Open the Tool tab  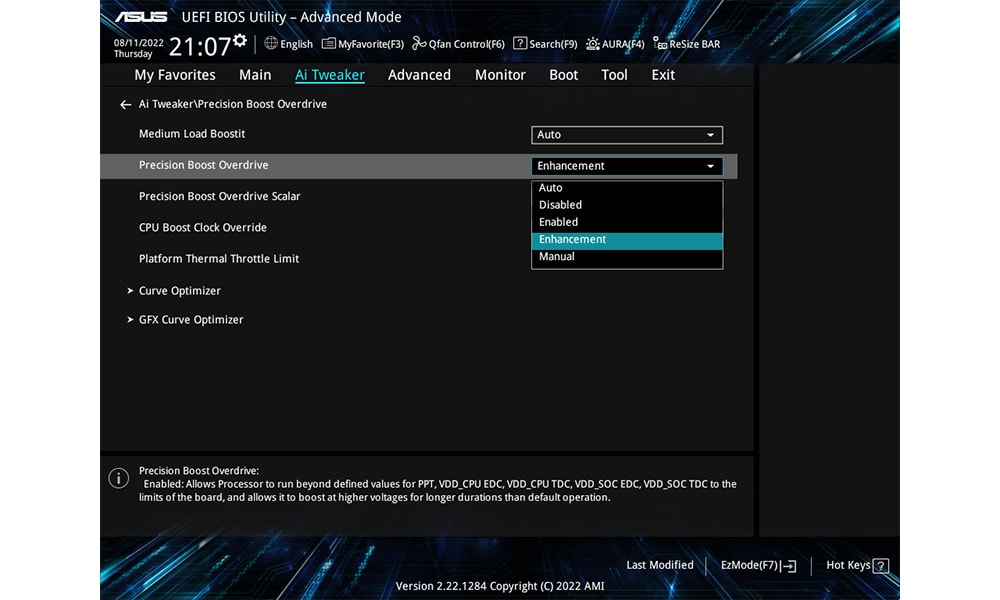click(614, 75)
